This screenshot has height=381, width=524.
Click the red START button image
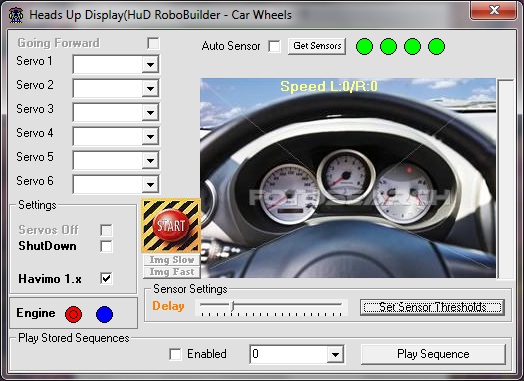coord(171,226)
